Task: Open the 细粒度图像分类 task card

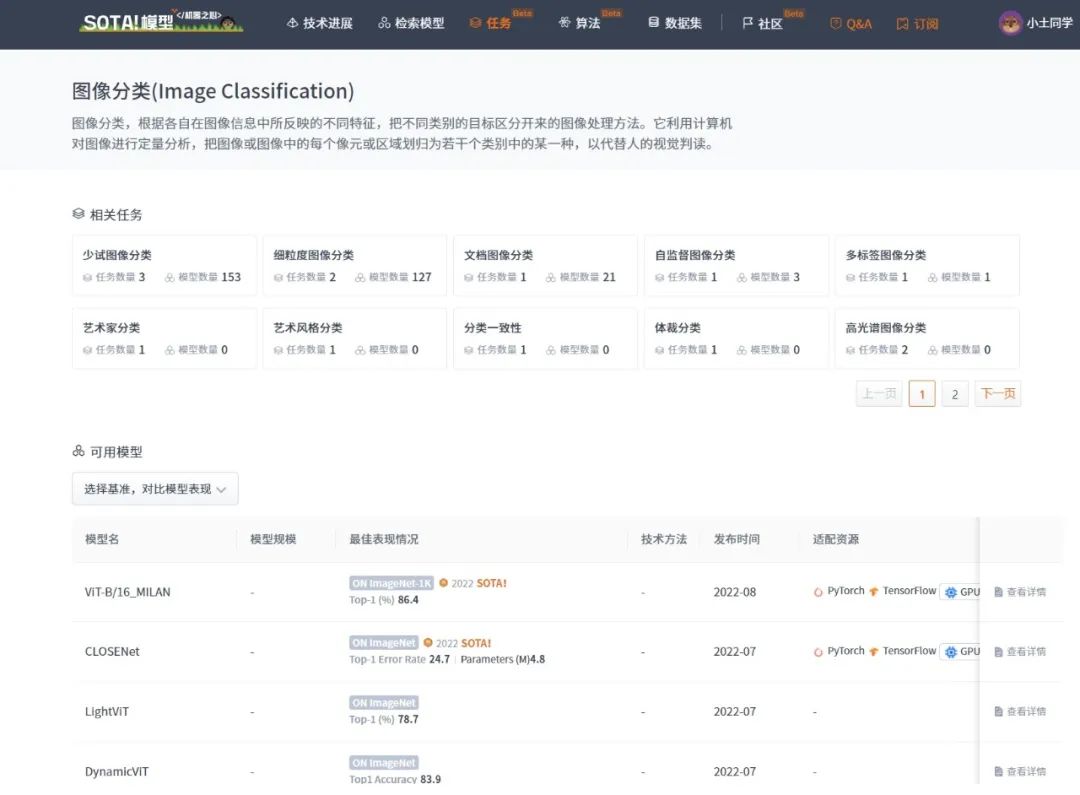Action: point(355,265)
